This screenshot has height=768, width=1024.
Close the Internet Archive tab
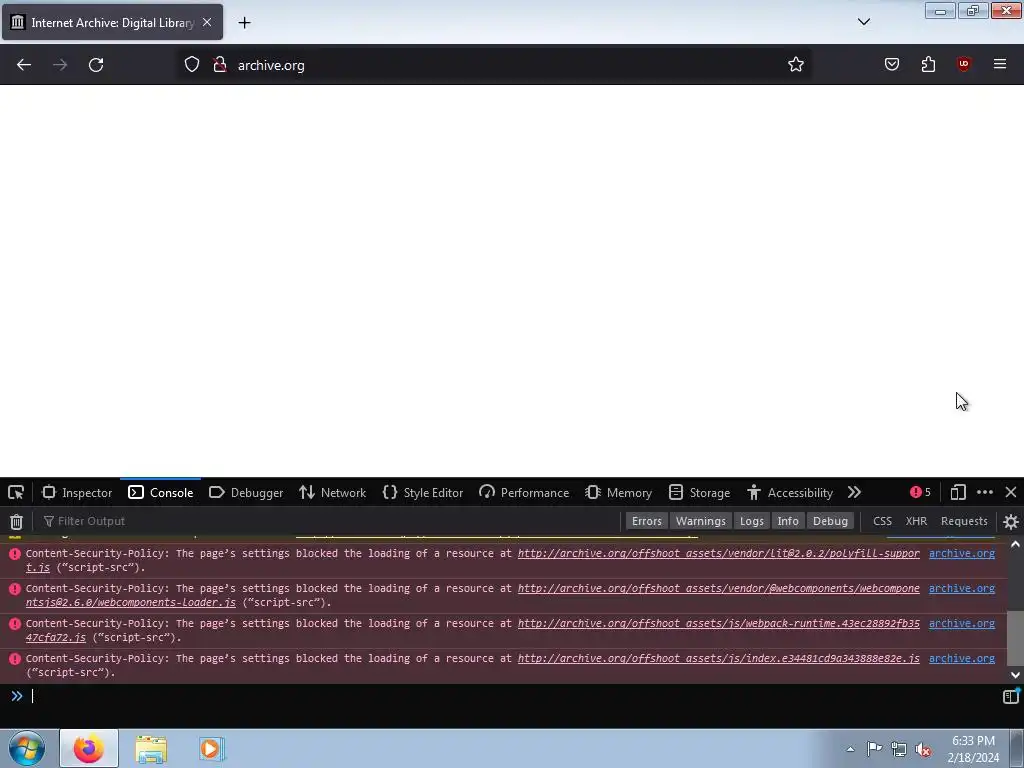click(207, 22)
